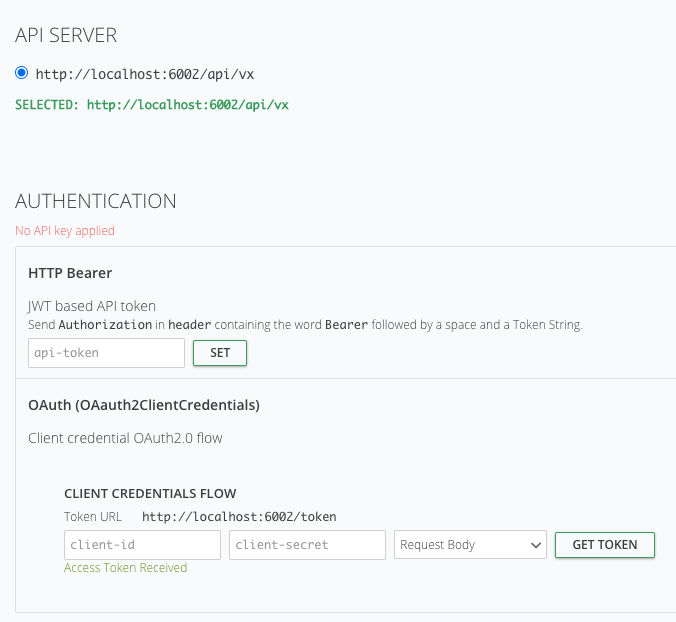The image size is (676, 622).
Task: Open the Request Body dropdown
Action: point(470,545)
